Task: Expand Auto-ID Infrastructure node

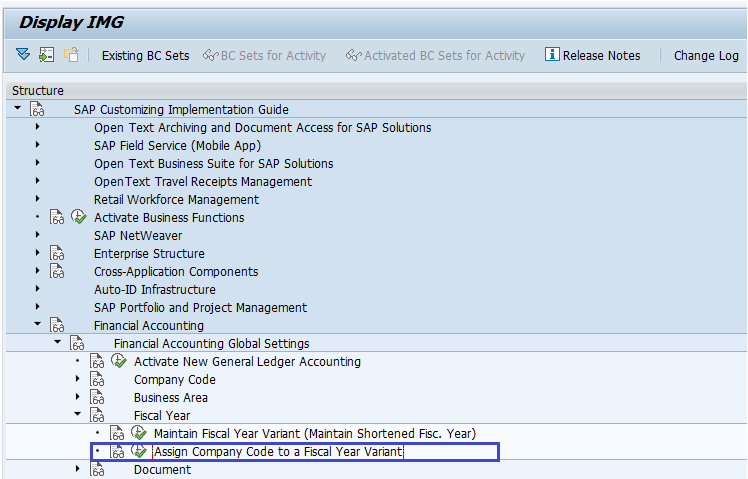Action: click(x=37, y=289)
